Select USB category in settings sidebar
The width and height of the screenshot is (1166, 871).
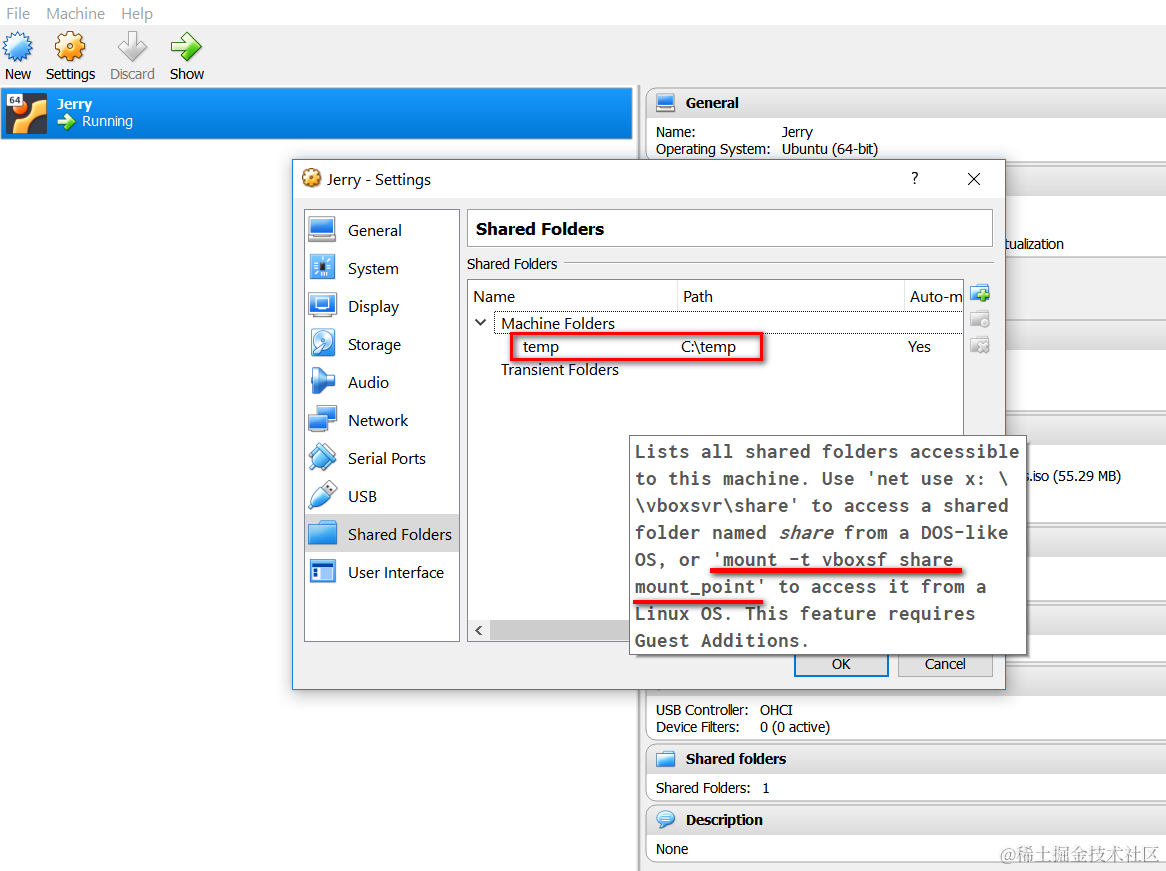(x=382, y=496)
